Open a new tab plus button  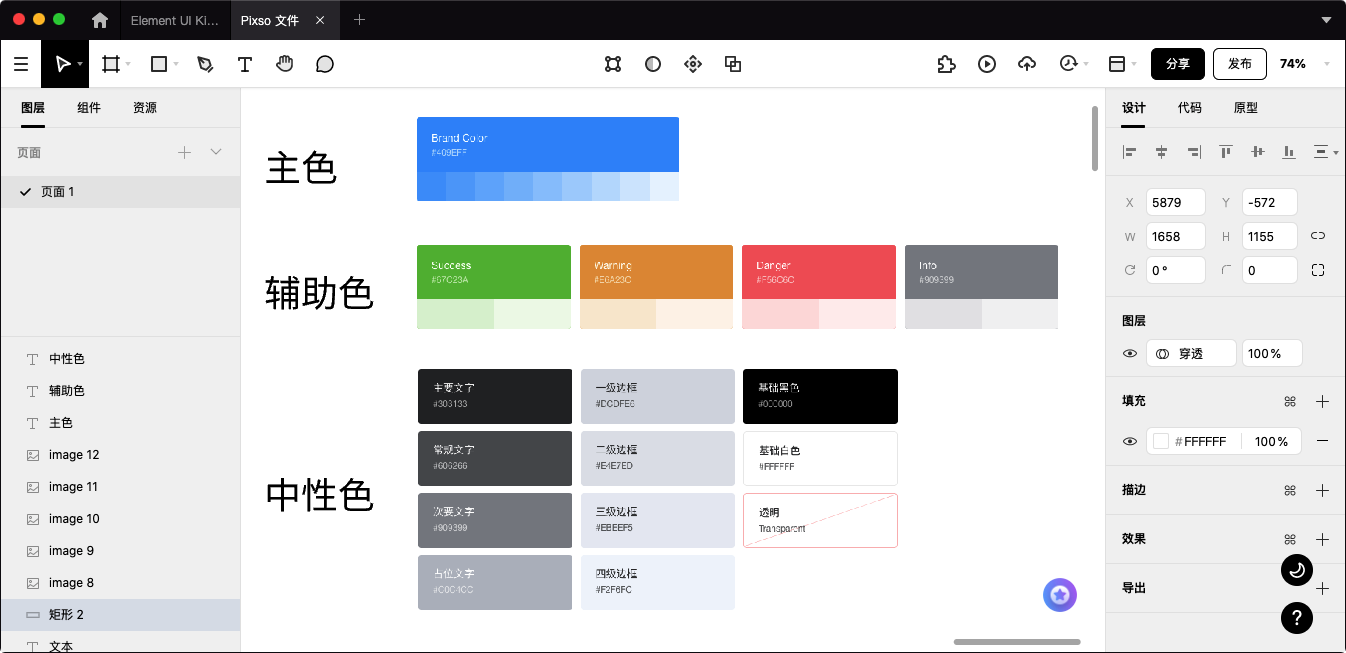pos(359,20)
